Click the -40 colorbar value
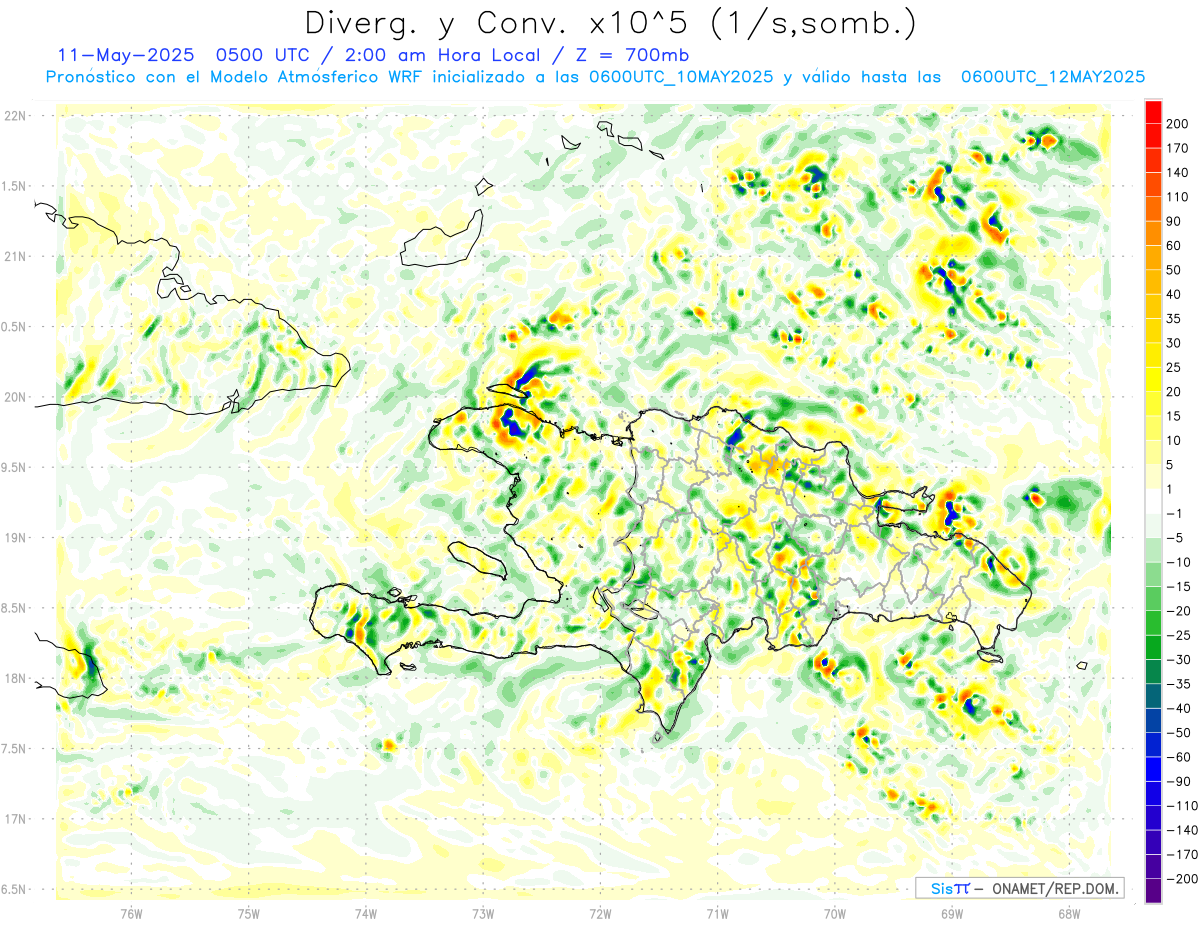Image resolution: width=1200 pixels, height=927 pixels. click(x=1180, y=709)
